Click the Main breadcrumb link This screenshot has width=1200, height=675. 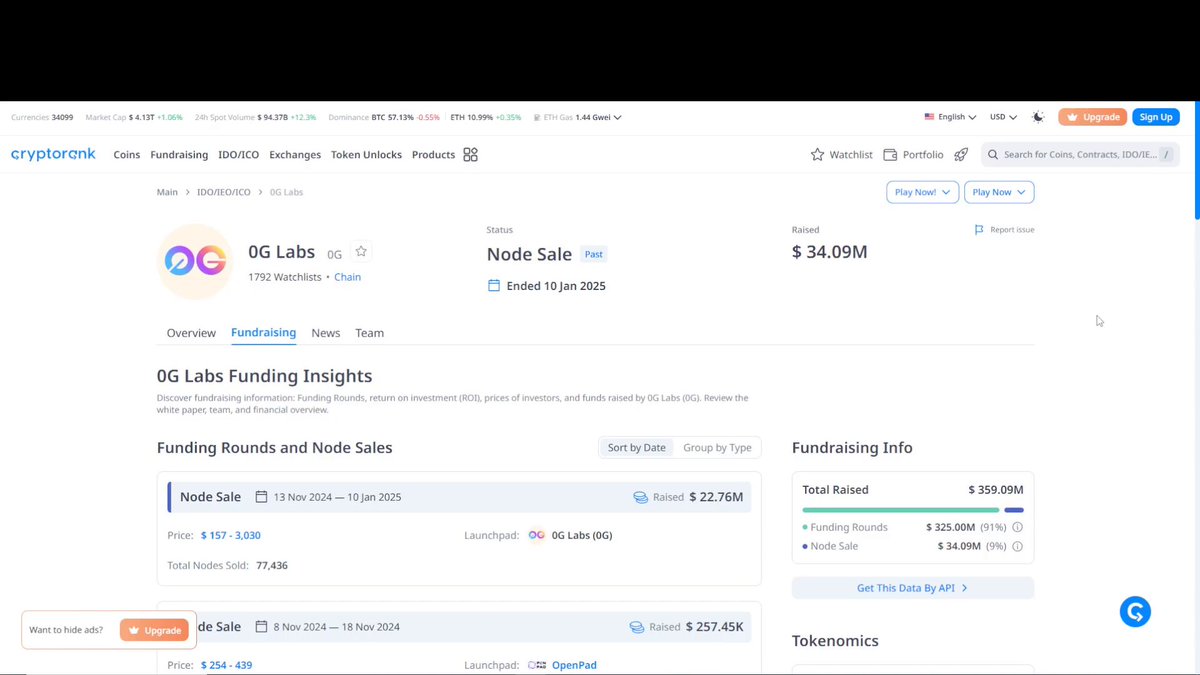pyautogui.click(x=167, y=192)
